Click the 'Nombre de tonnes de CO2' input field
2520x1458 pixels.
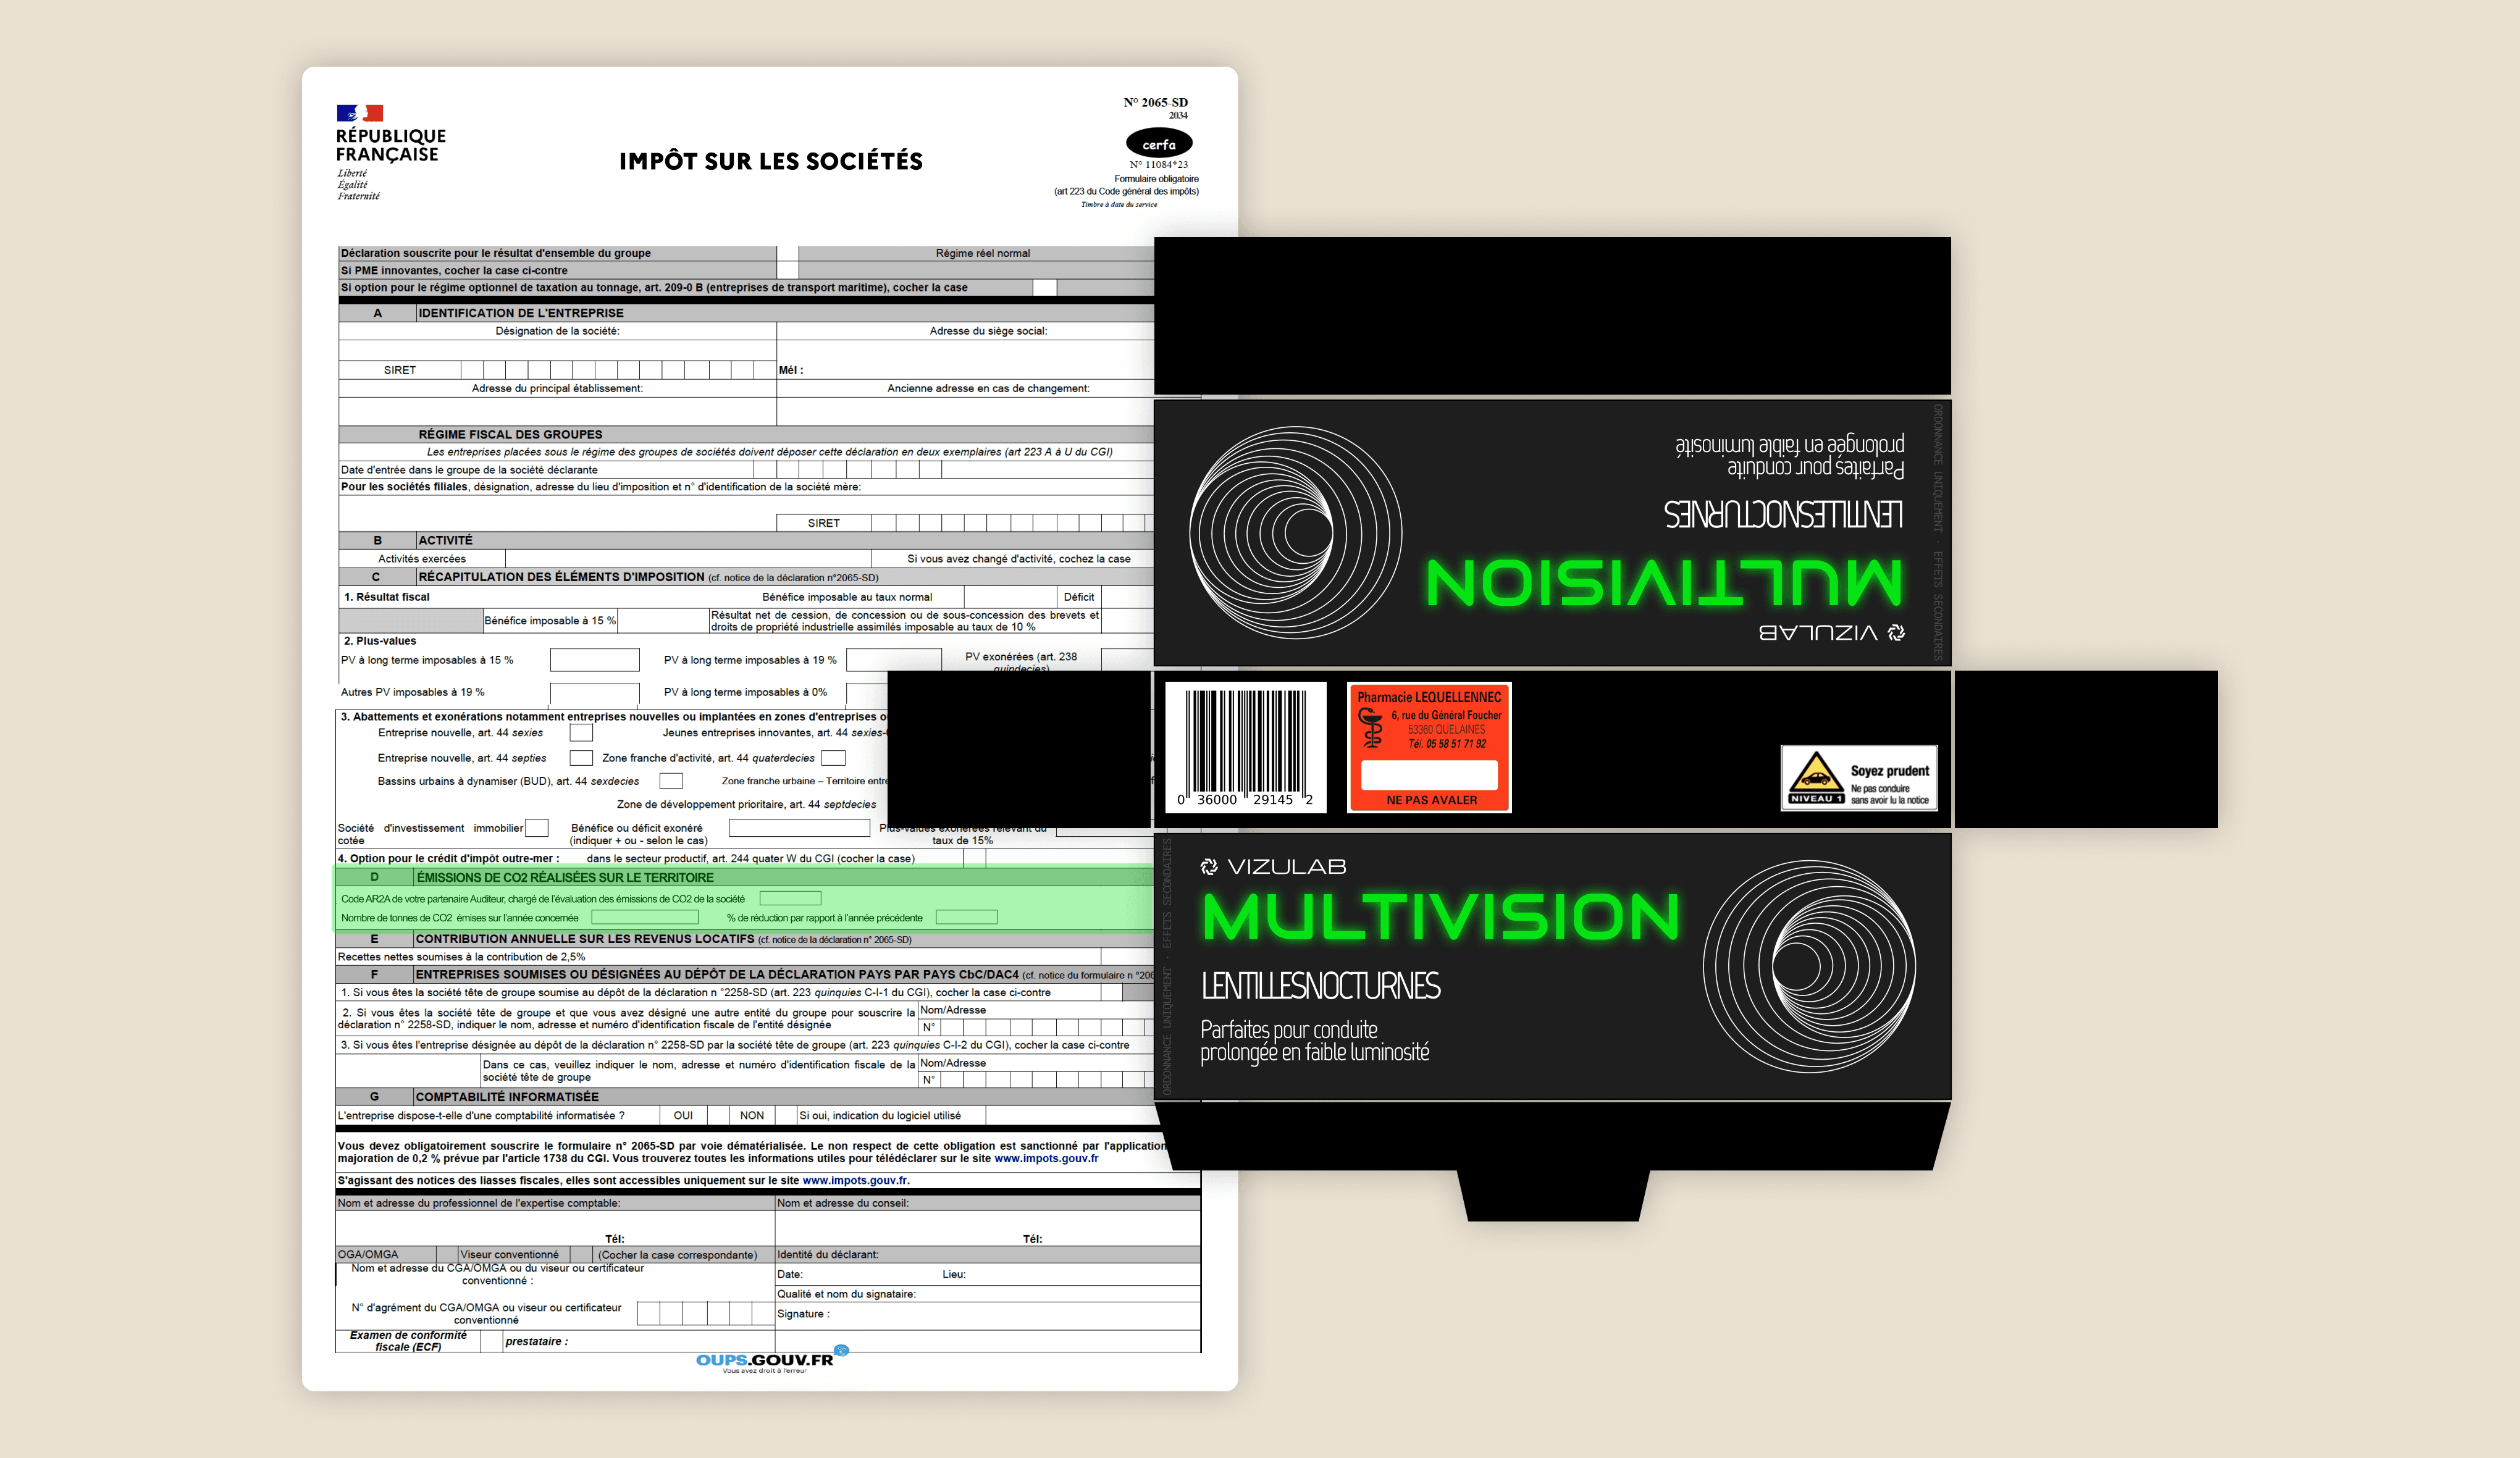tap(644, 917)
